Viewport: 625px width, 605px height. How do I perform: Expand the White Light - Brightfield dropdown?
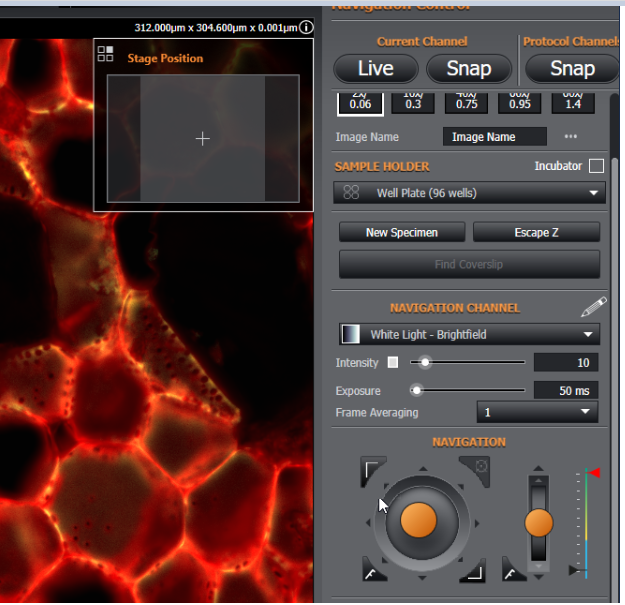pyautogui.click(x=469, y=335)
